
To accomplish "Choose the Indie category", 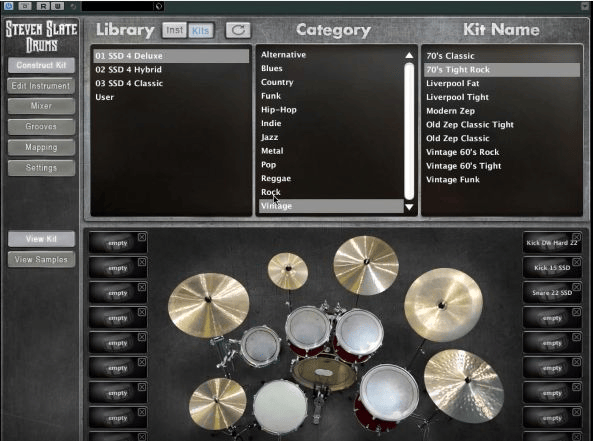I will coord(331,123).
